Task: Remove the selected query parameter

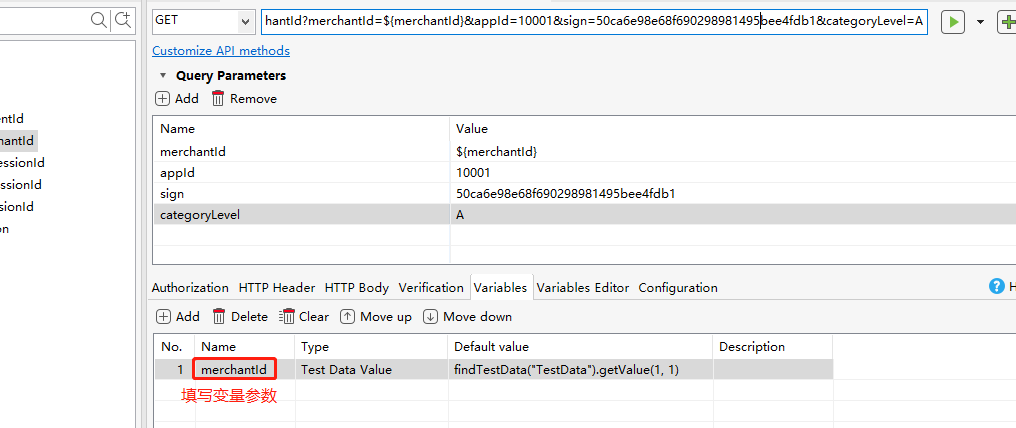Action: tap(243, 98)
